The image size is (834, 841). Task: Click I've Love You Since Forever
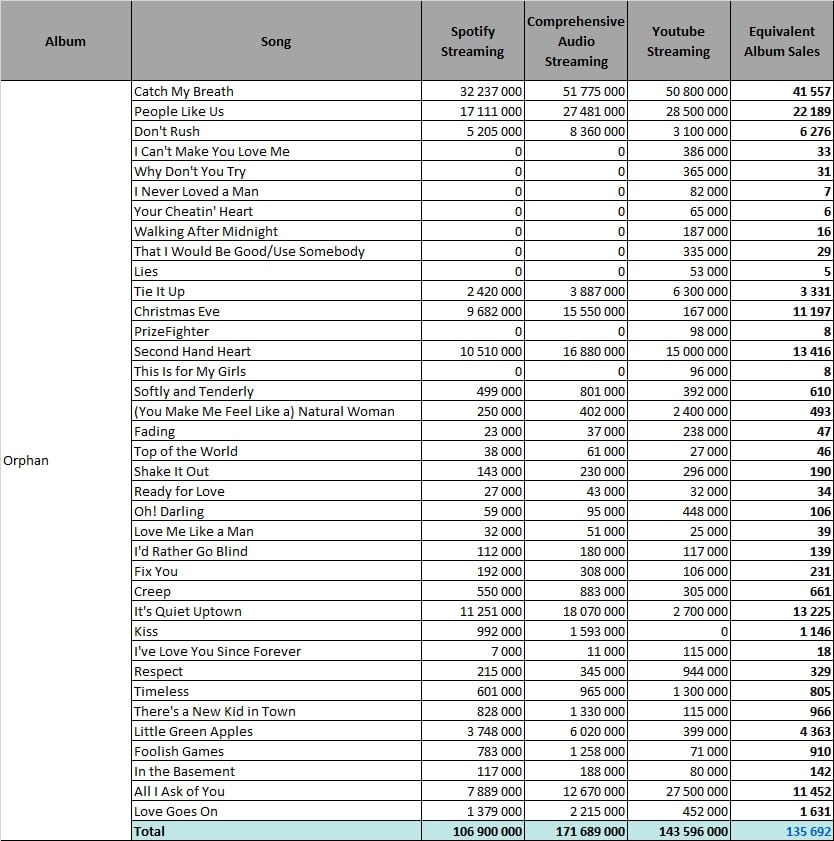[x=276, y=652]
